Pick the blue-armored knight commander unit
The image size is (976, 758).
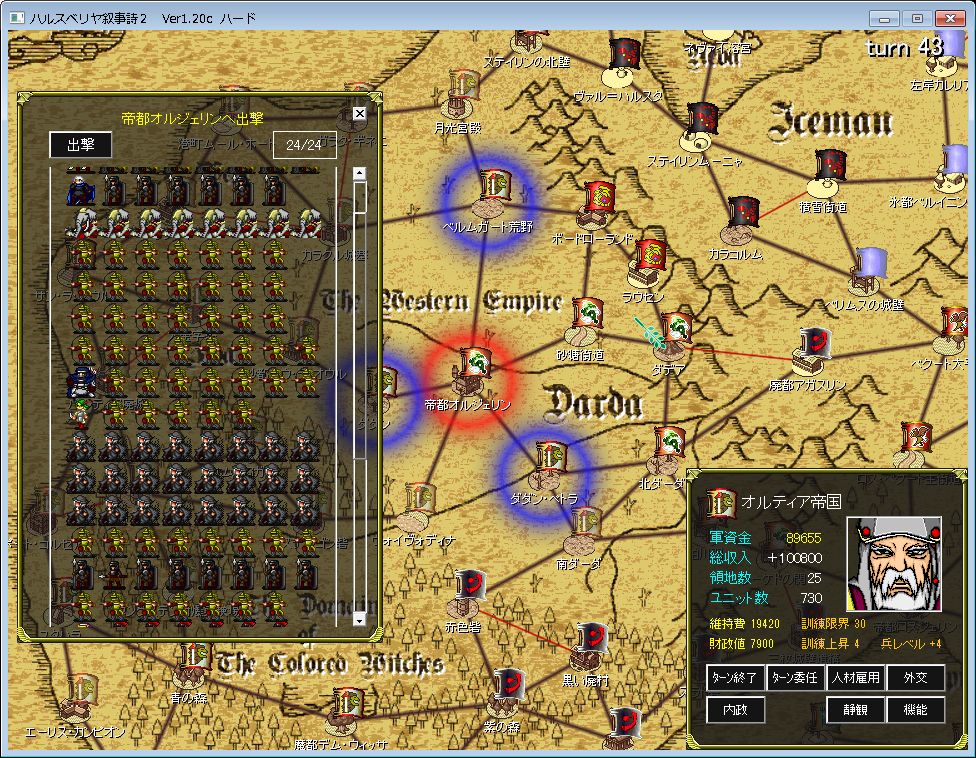[x=82, y=381]
